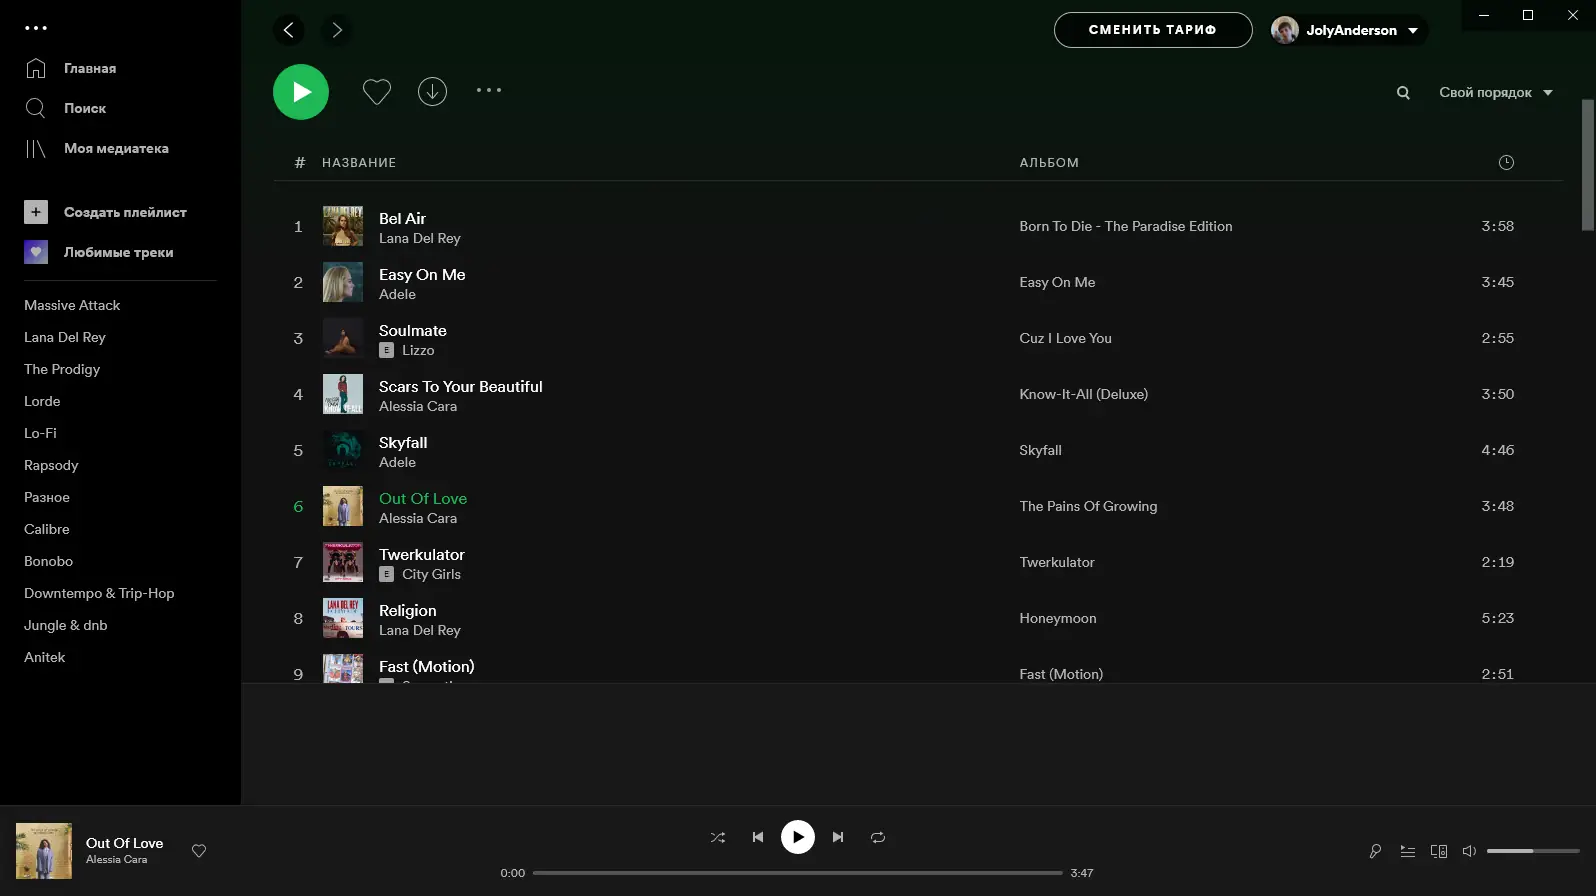Screen dimensions: 1596x896
Task: Select Scars To Your Beautiful track title
Action: (461, 386)
